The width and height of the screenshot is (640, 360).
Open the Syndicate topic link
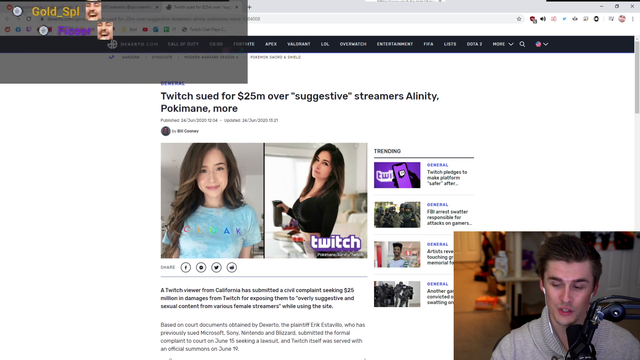tap(162, 57)
